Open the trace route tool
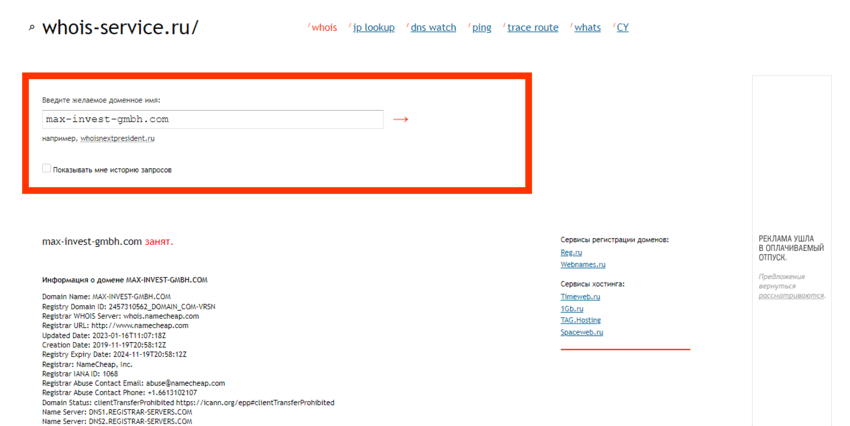The height and width of the screenshot is (426, 850). click(533, 27)
